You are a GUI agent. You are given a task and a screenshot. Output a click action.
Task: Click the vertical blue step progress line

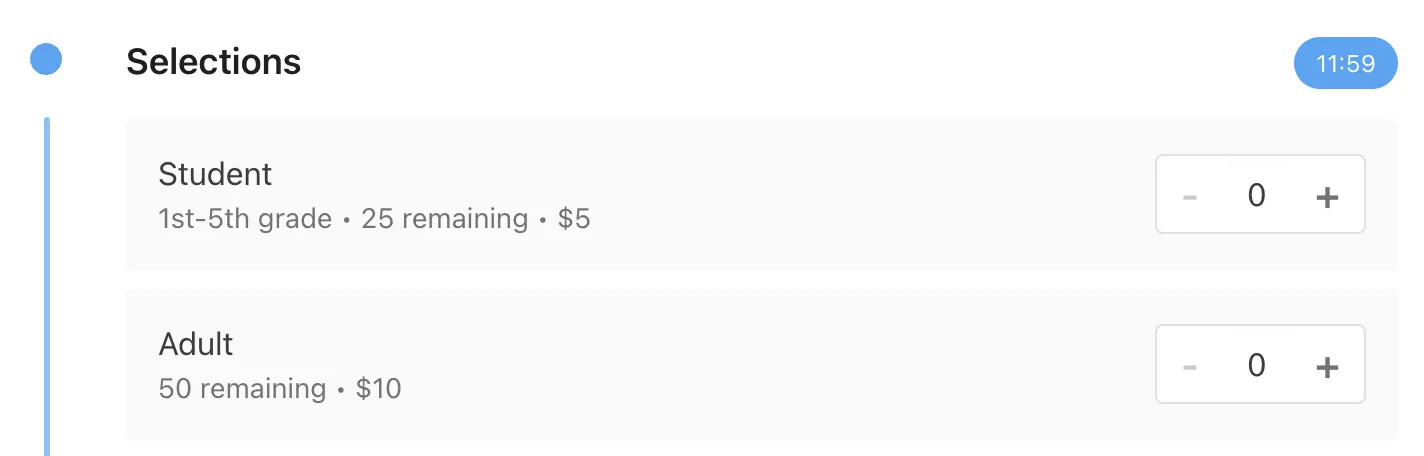point(47,290)
